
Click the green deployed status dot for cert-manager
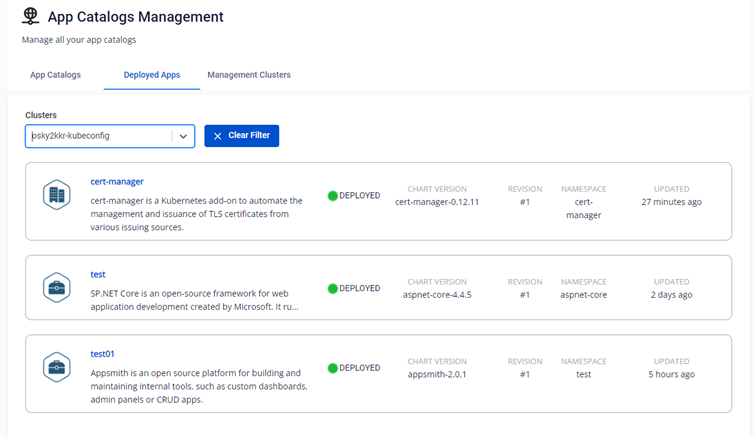[333, 195]
